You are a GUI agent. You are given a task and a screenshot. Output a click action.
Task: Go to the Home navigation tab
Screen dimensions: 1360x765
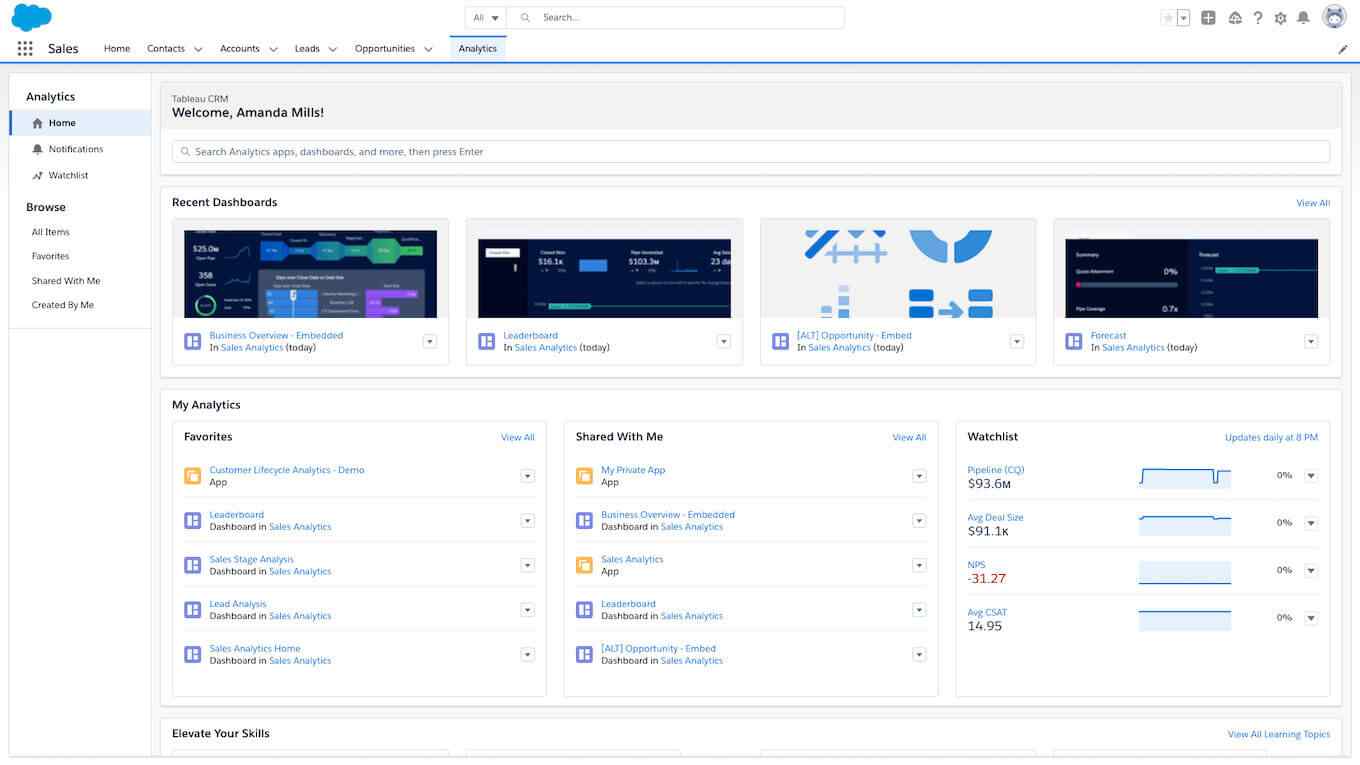(x=117, y=48)
